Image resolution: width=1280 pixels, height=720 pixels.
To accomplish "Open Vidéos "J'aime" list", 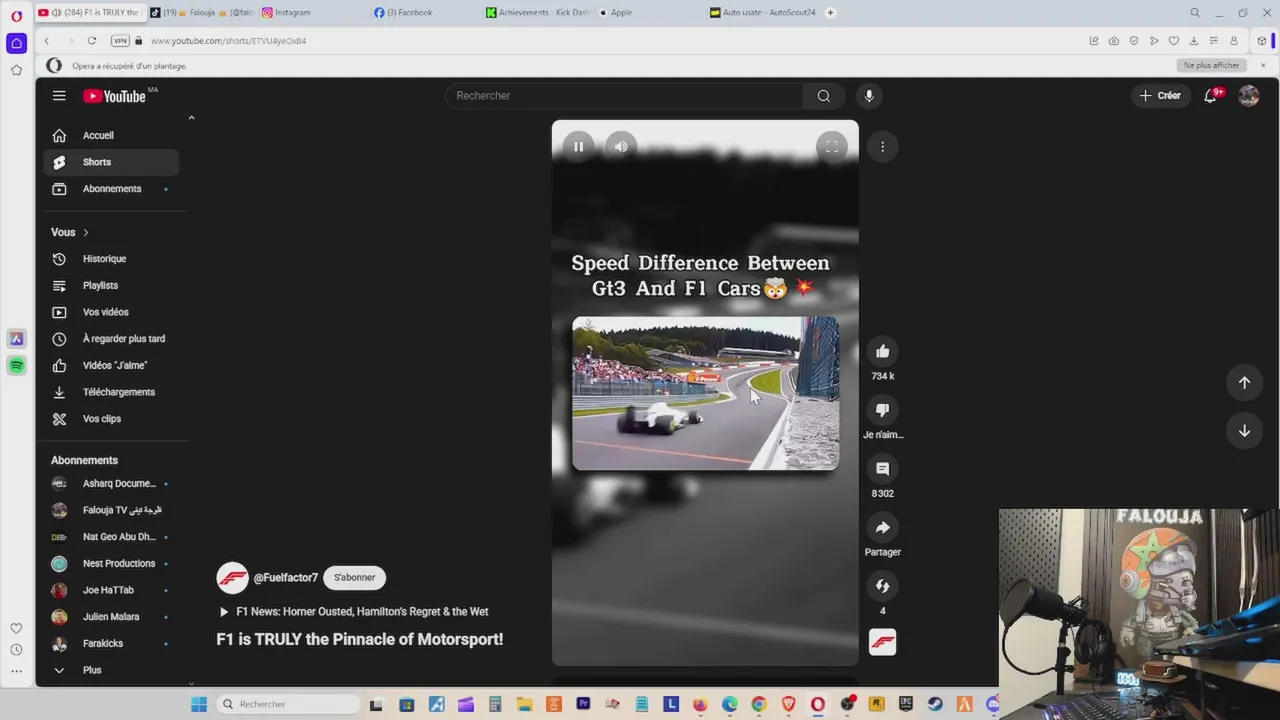I will 111,365.
